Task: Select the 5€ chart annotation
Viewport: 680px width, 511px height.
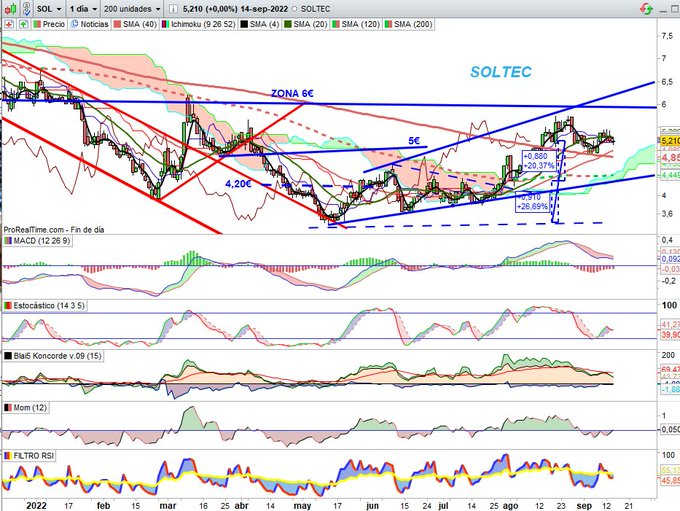Action: point(414,141)
